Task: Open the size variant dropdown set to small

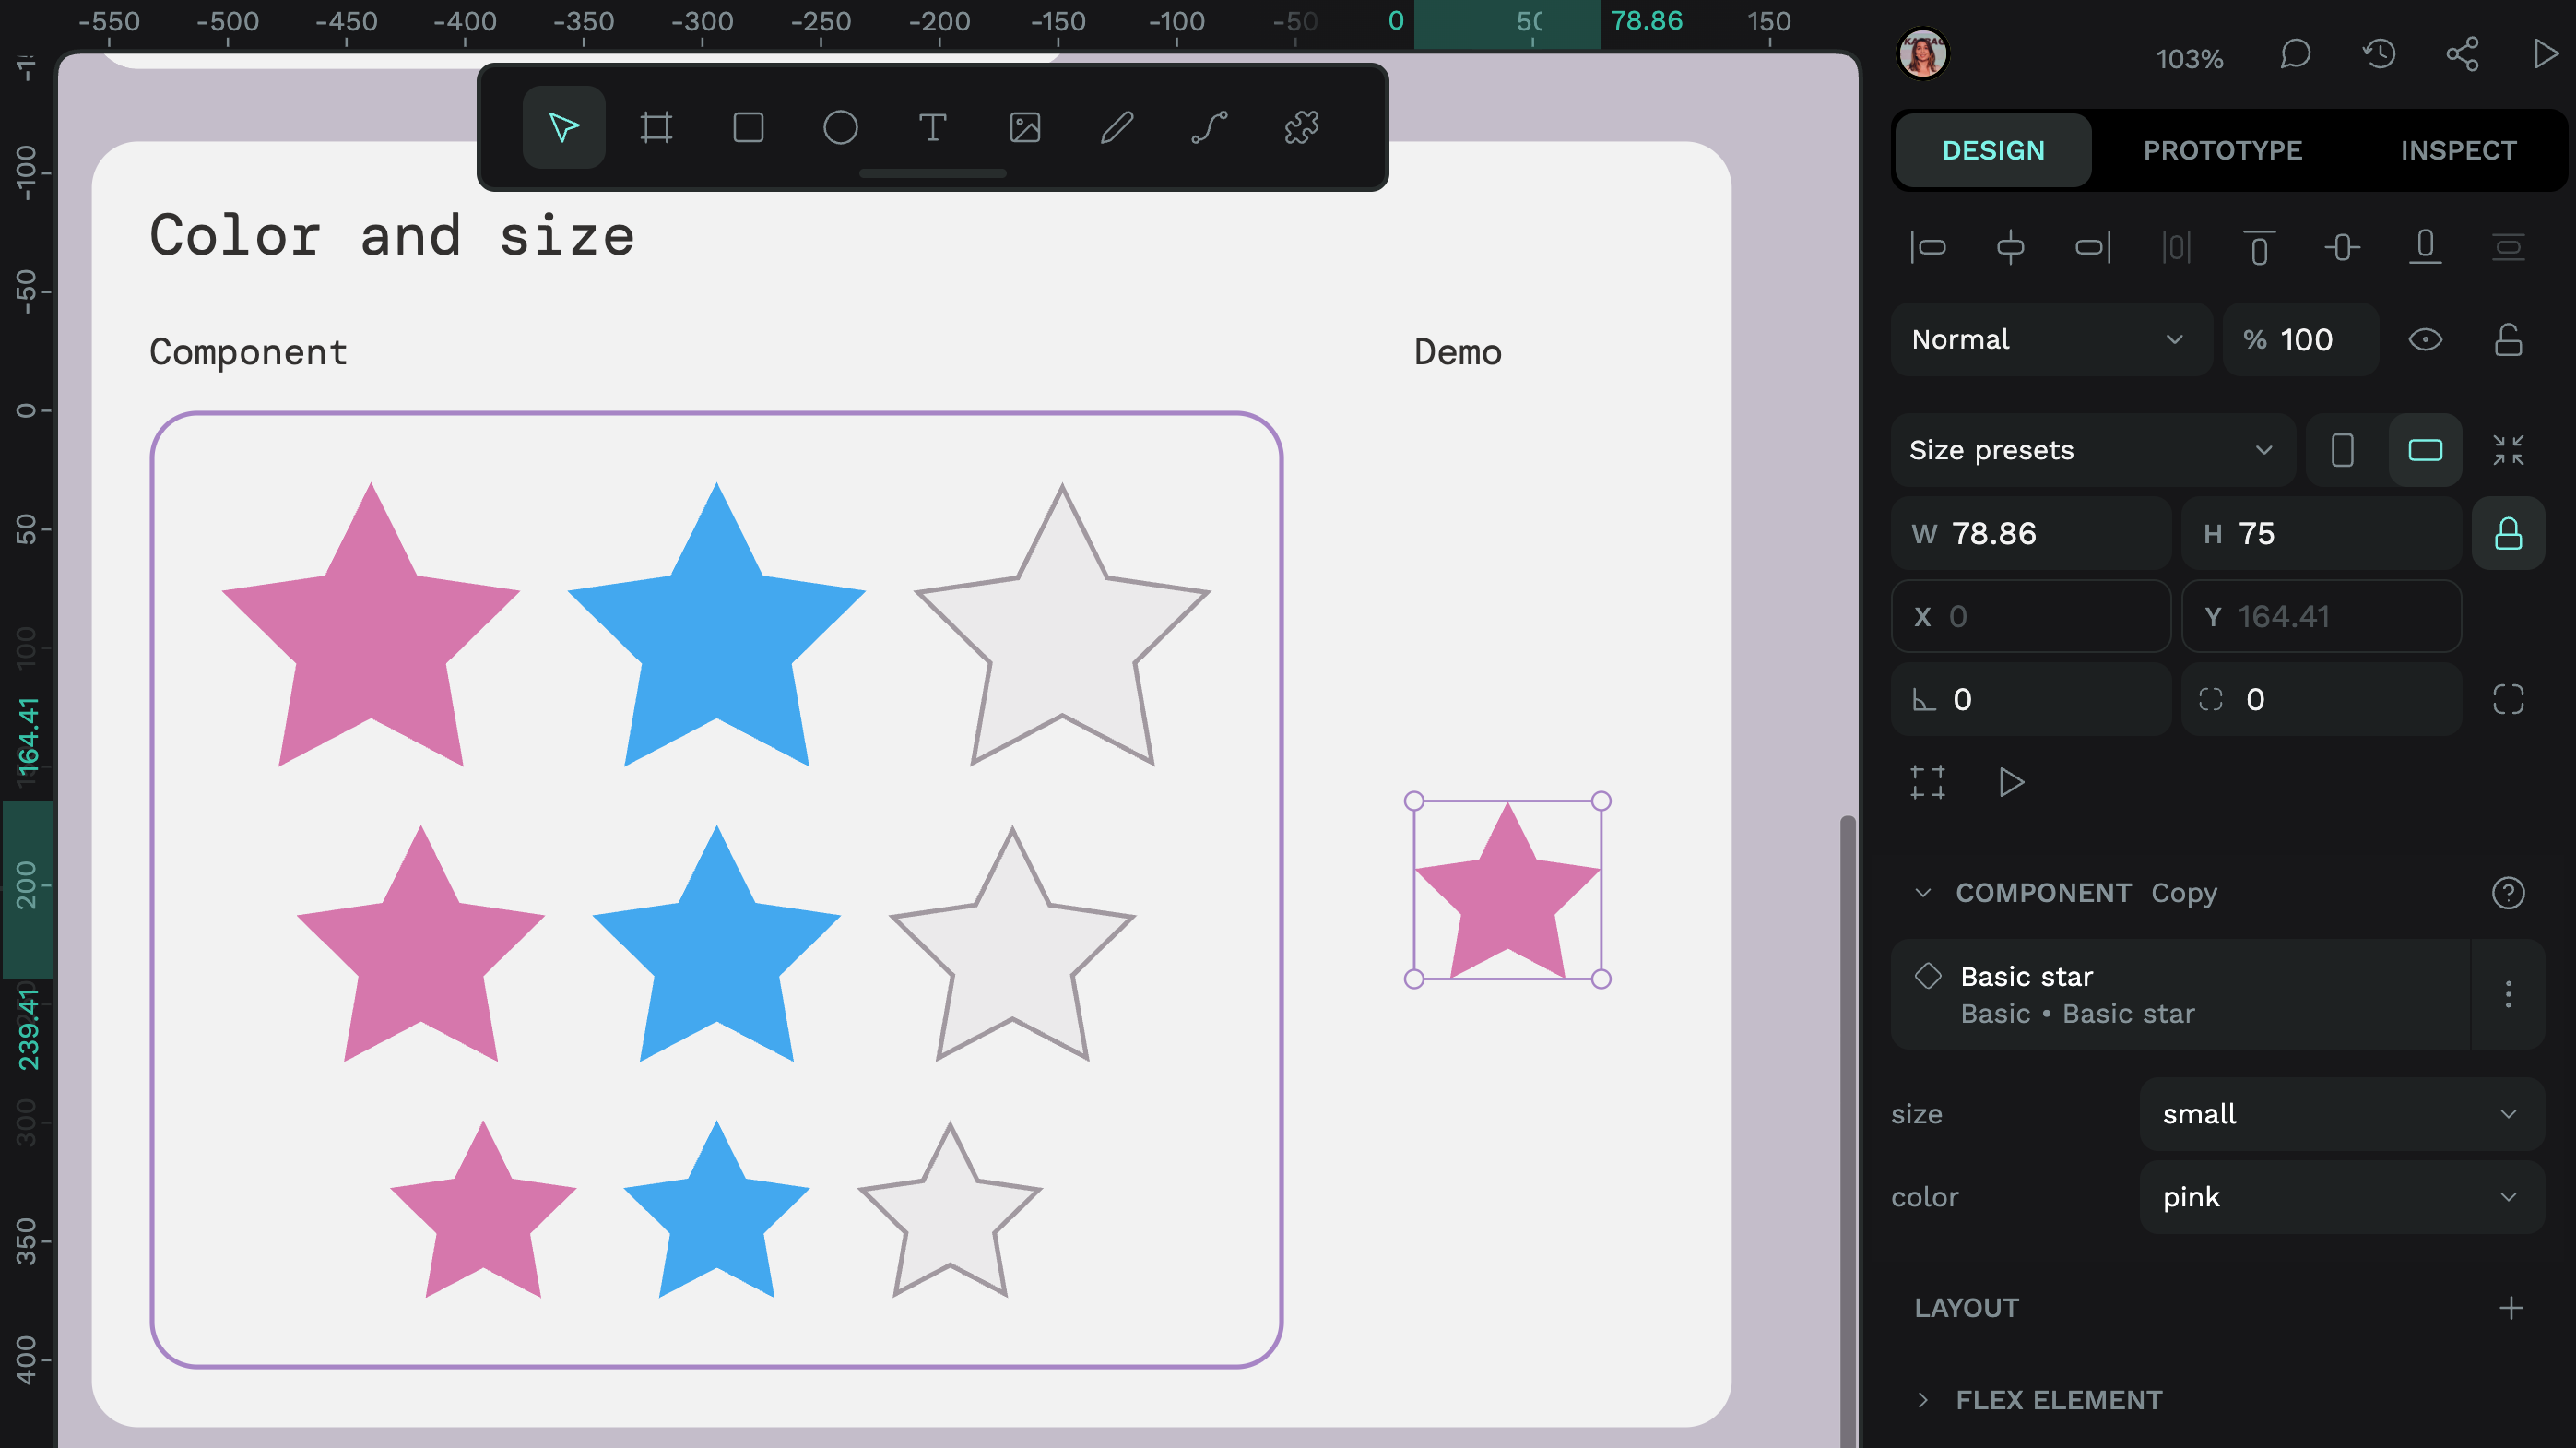Action: [2340, 1114]
